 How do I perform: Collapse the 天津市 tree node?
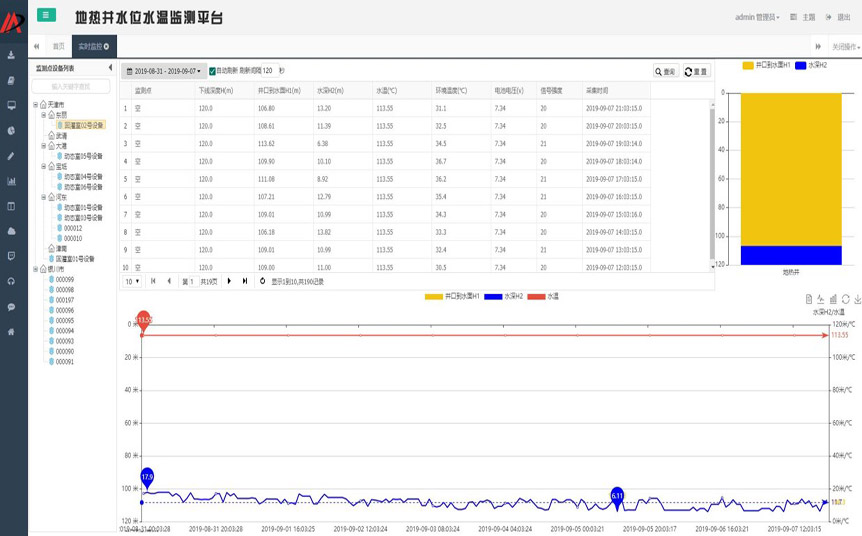tap(36, 104)
